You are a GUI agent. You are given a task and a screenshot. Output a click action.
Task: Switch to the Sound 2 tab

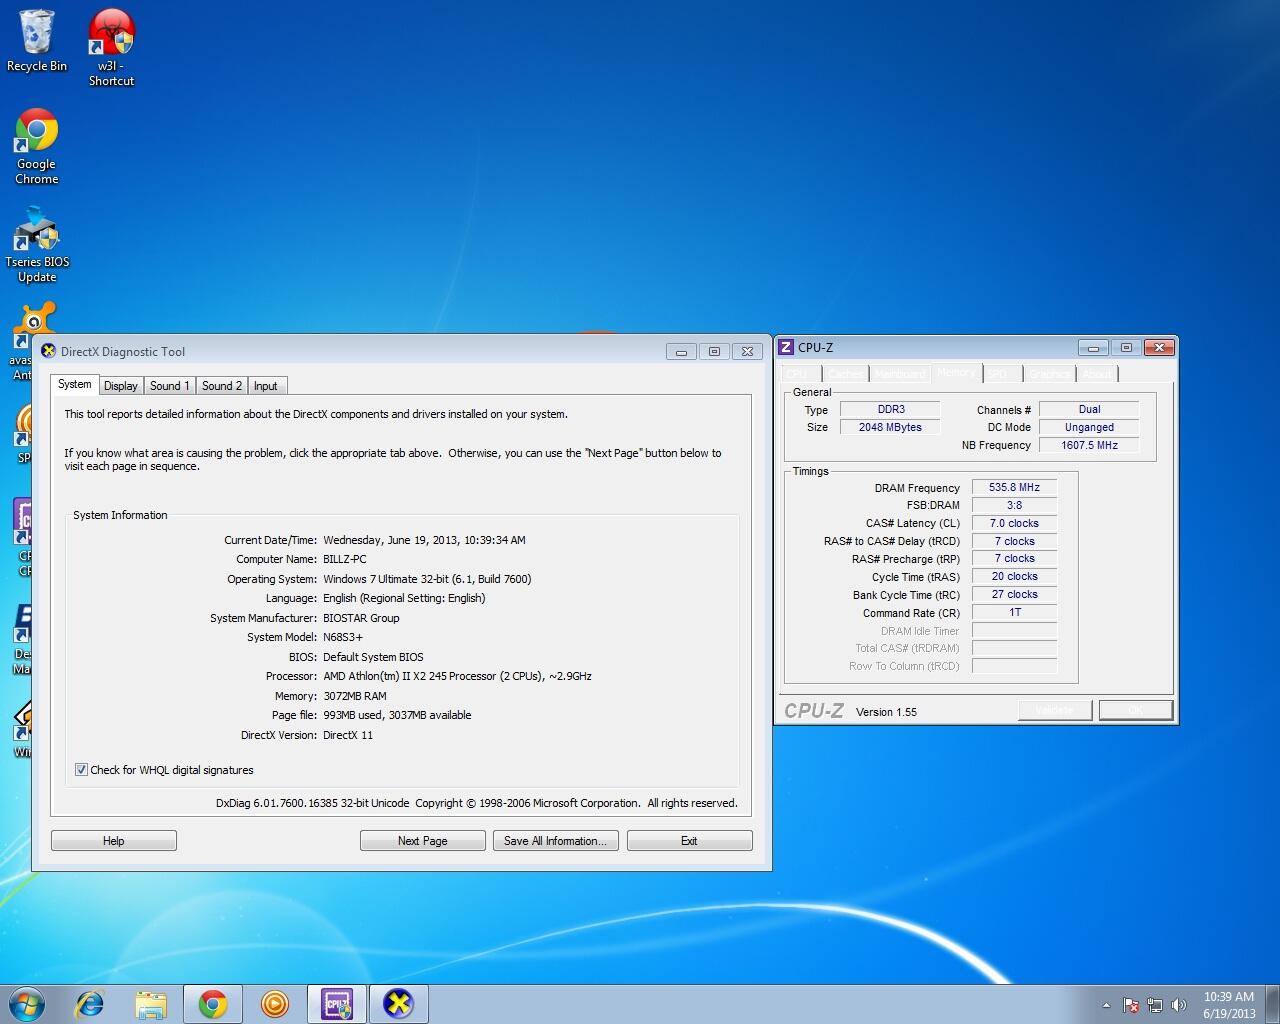221,386
